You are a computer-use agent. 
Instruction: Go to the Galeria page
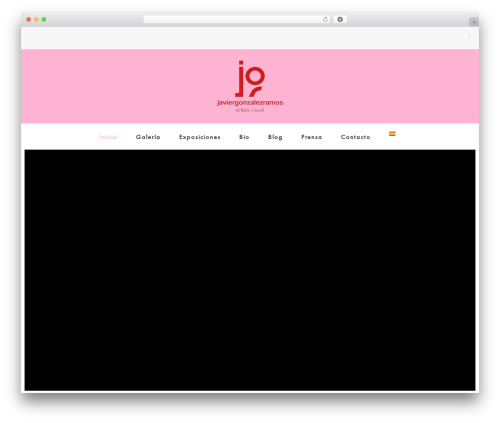pos(148,137)
